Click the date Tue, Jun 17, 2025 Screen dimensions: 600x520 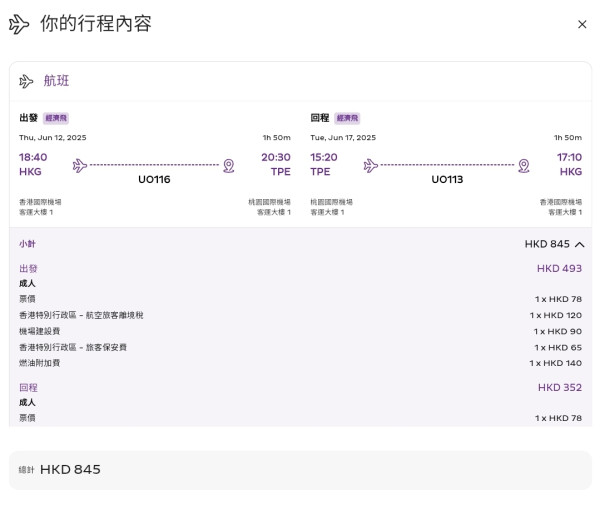pos(343,137)
